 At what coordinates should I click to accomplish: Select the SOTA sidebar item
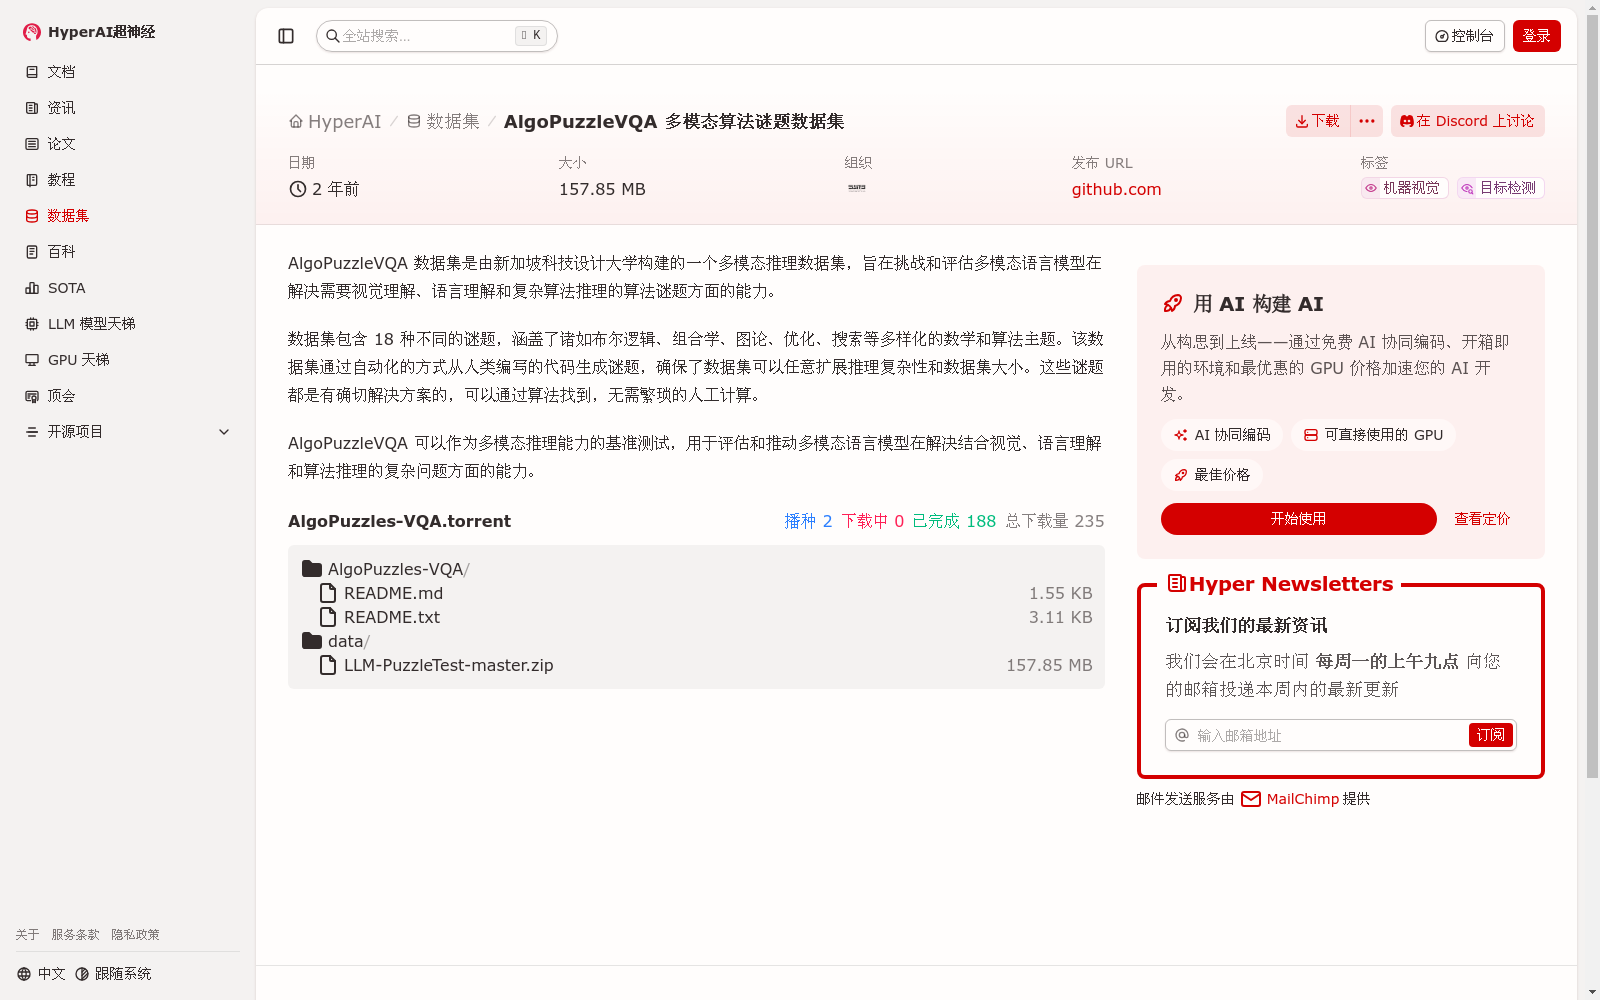point(67,287)
